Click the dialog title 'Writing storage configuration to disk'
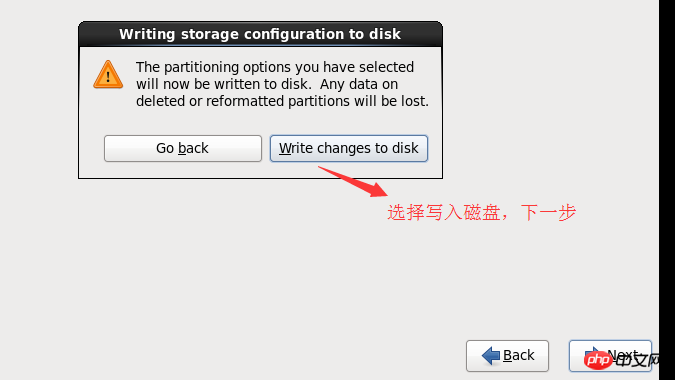The width and height of the screenshot is (675, 380). pos(260,34)
